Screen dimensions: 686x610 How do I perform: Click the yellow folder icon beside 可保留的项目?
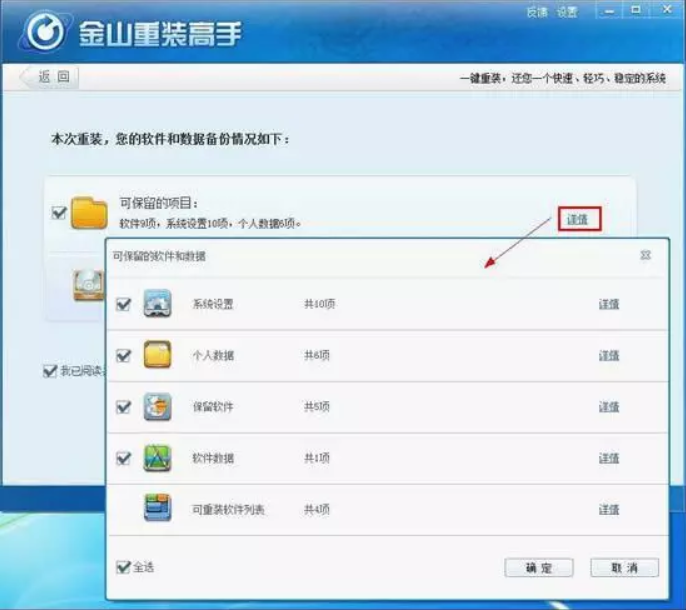(x=89, y=212)
